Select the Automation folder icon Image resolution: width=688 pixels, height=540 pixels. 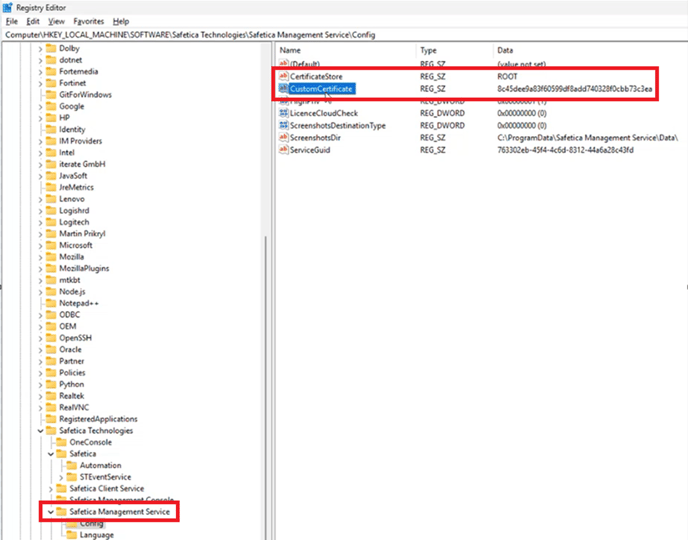pyautogui.click(x=72, y=465)
